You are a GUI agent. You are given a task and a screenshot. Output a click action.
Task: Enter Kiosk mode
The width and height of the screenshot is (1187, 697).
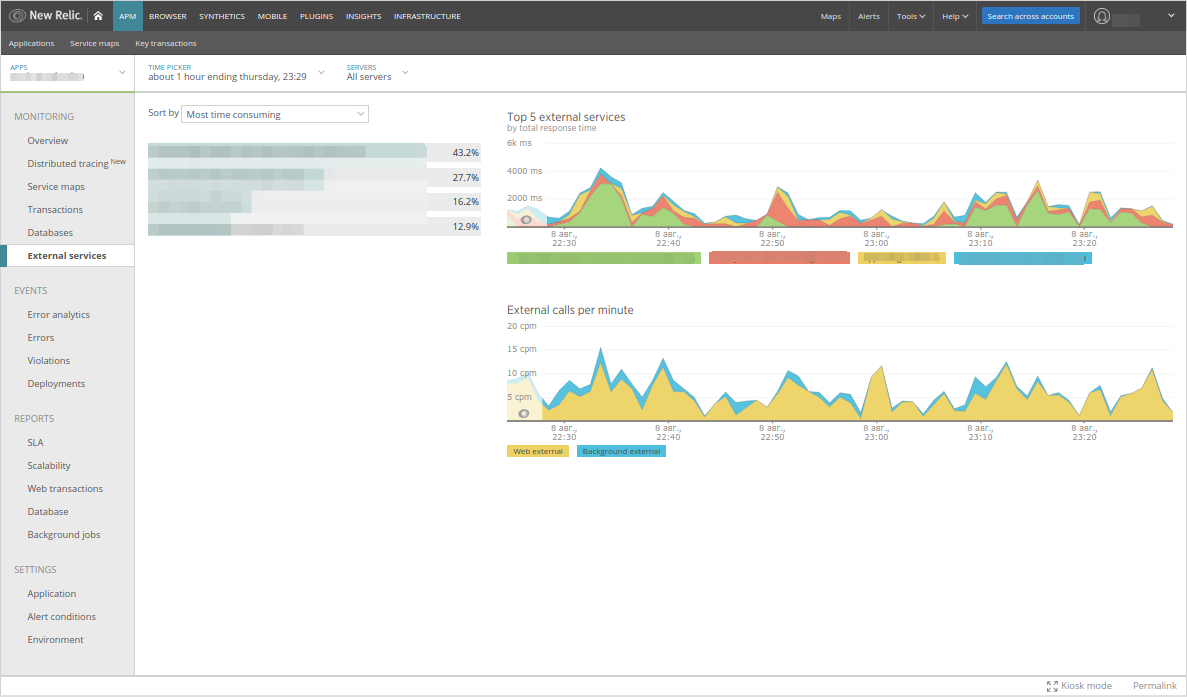[1079, 685]
